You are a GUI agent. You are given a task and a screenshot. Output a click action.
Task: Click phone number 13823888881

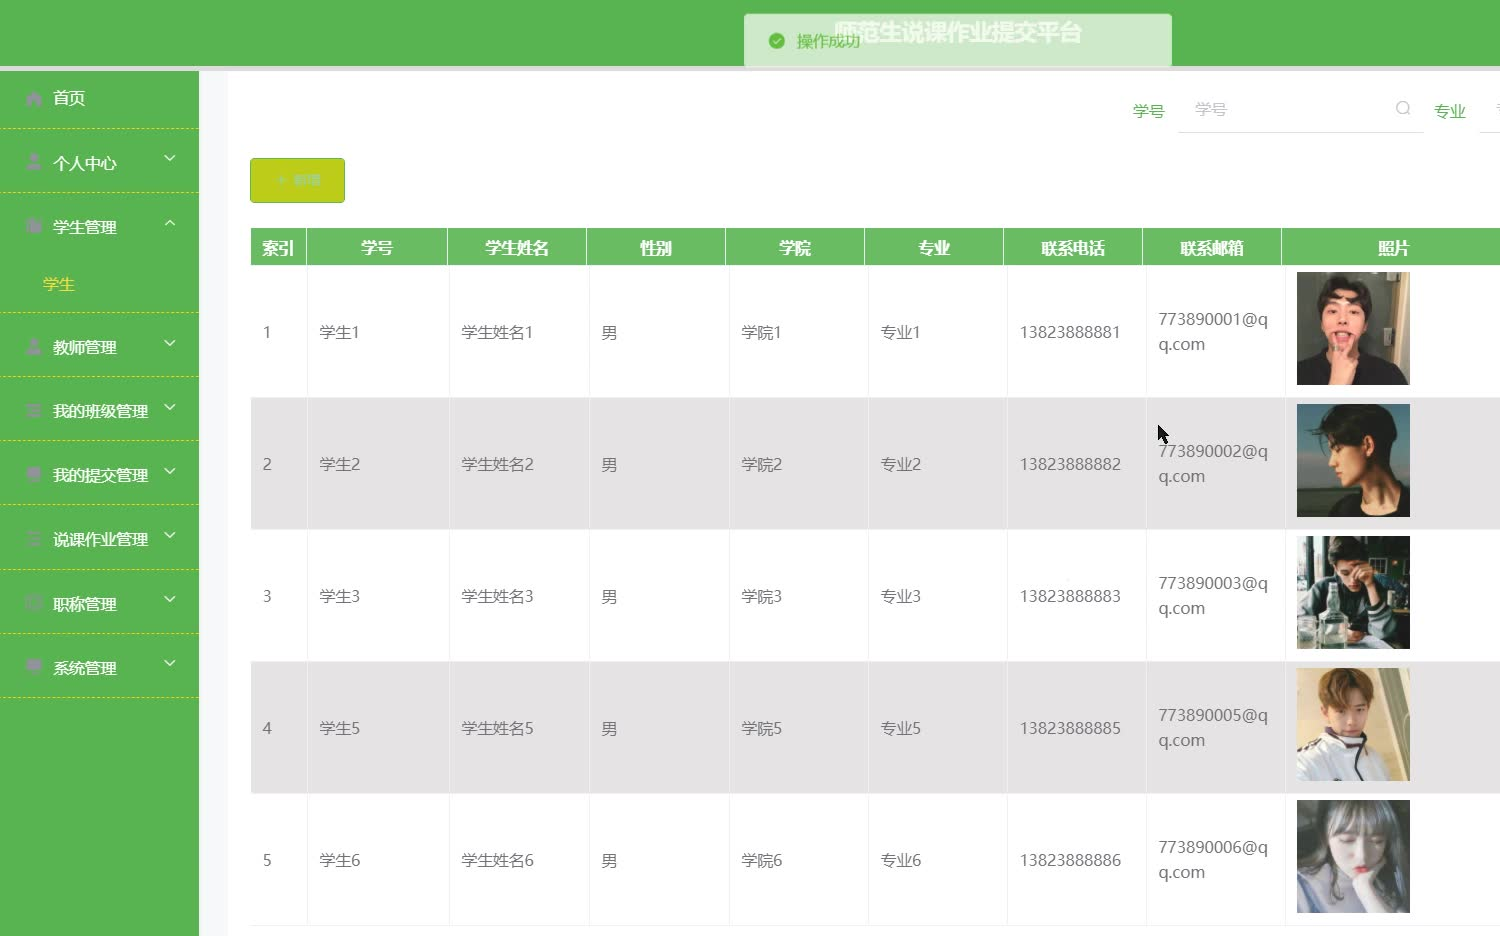pos(1070,332)
